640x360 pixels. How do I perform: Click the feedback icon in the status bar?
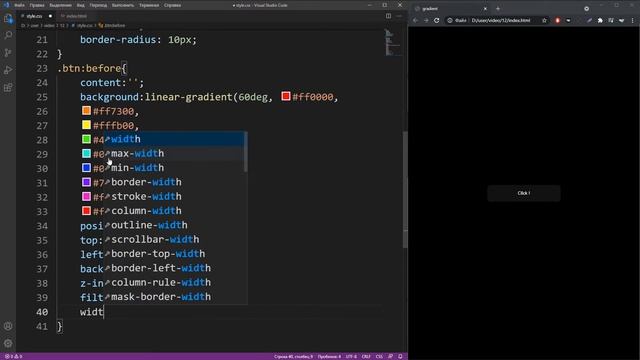(x=391, y=356)
